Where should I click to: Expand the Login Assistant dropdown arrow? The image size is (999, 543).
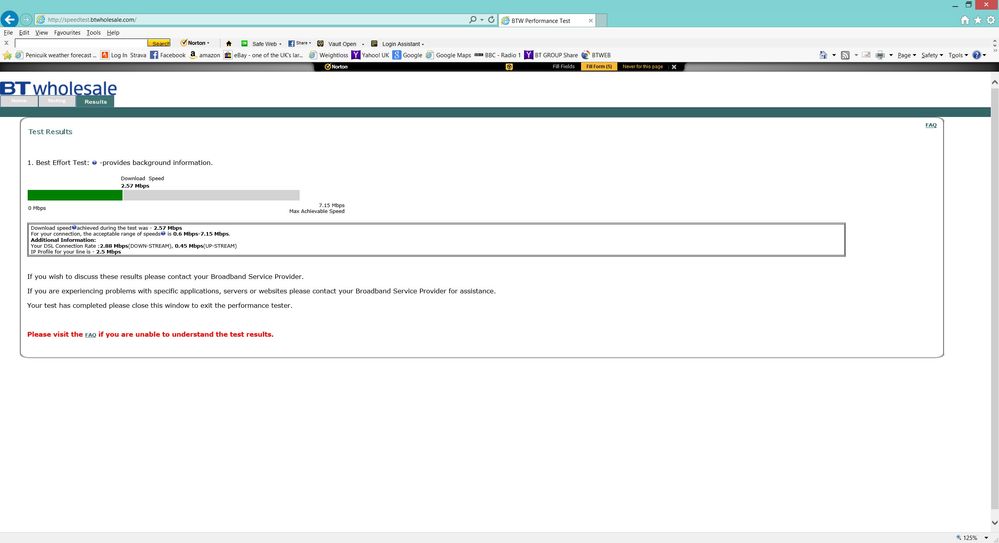(423, 44)
